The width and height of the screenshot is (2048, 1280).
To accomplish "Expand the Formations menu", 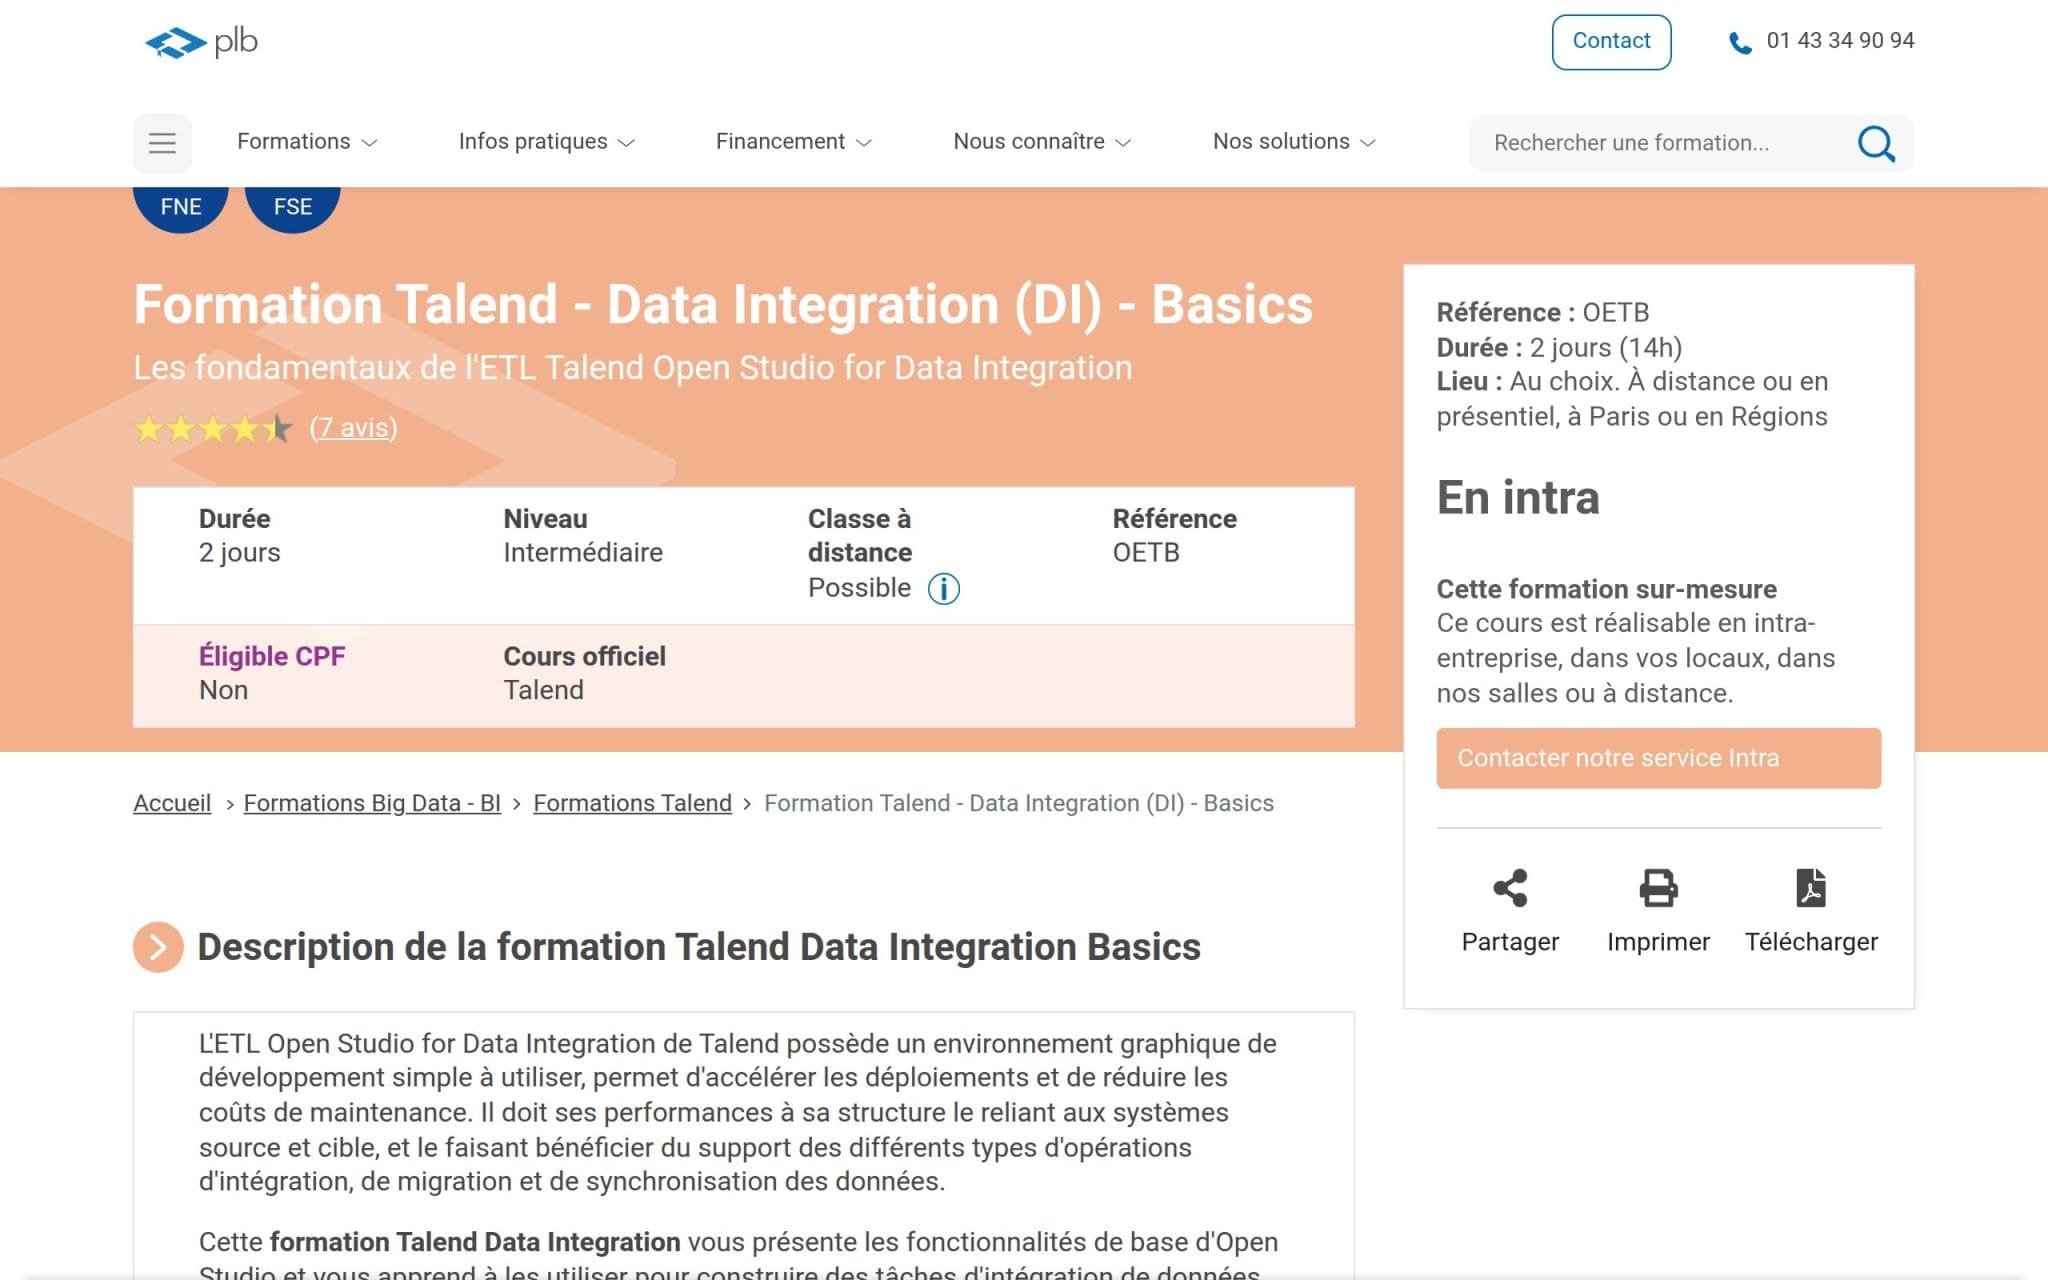I will [307, 142].
